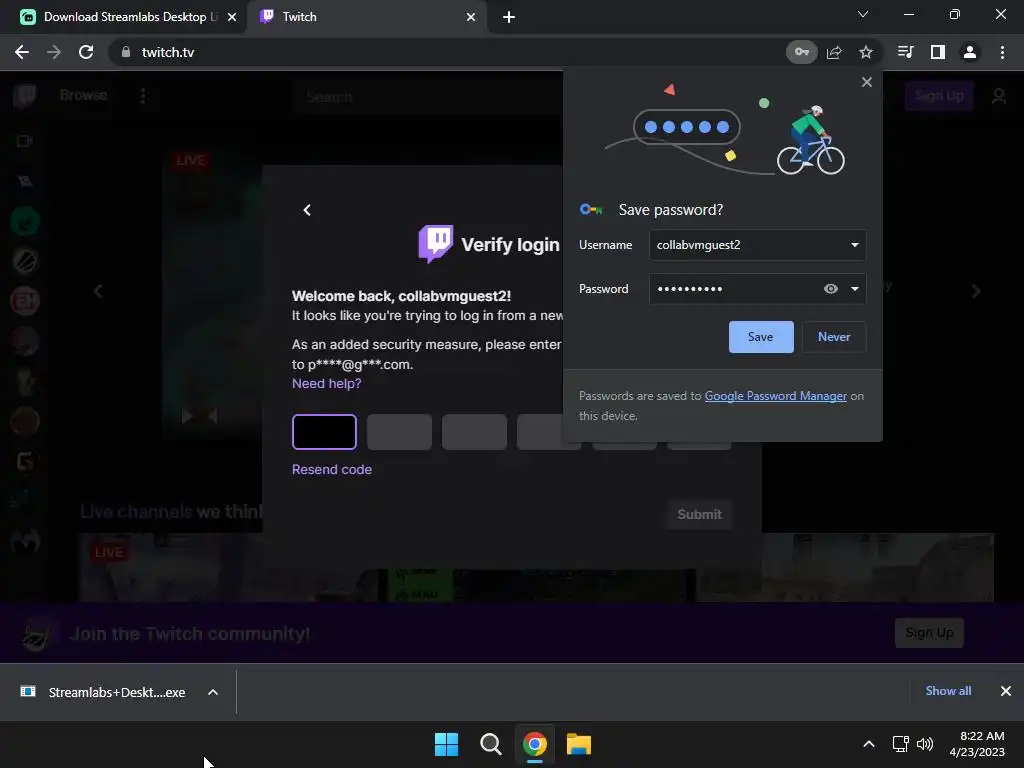Open the Windows Start menu
This screenshot has width=1024, height=768.
click(447, 744)
